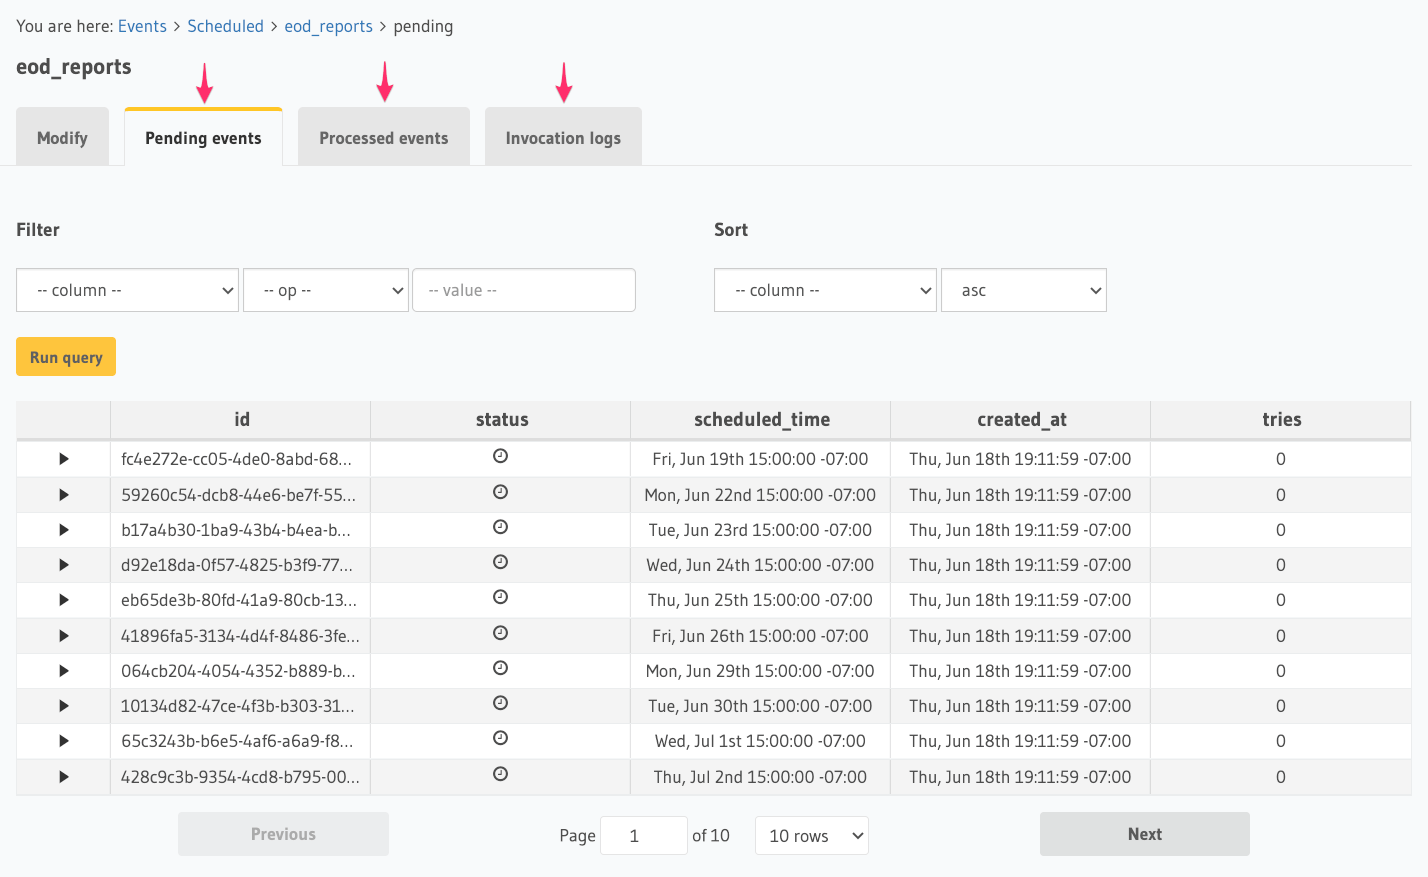This screenshot has height=877, width=1428.
Task: Open the Scheduled breadcrumb link
Action: coord(225,26)
